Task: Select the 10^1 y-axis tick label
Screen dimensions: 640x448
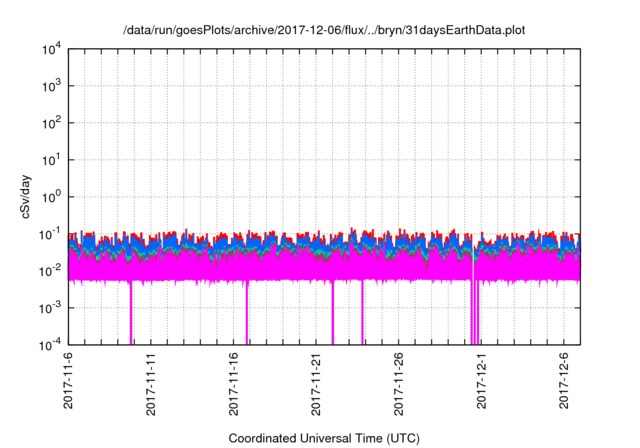Action: [x=52, y=161]
